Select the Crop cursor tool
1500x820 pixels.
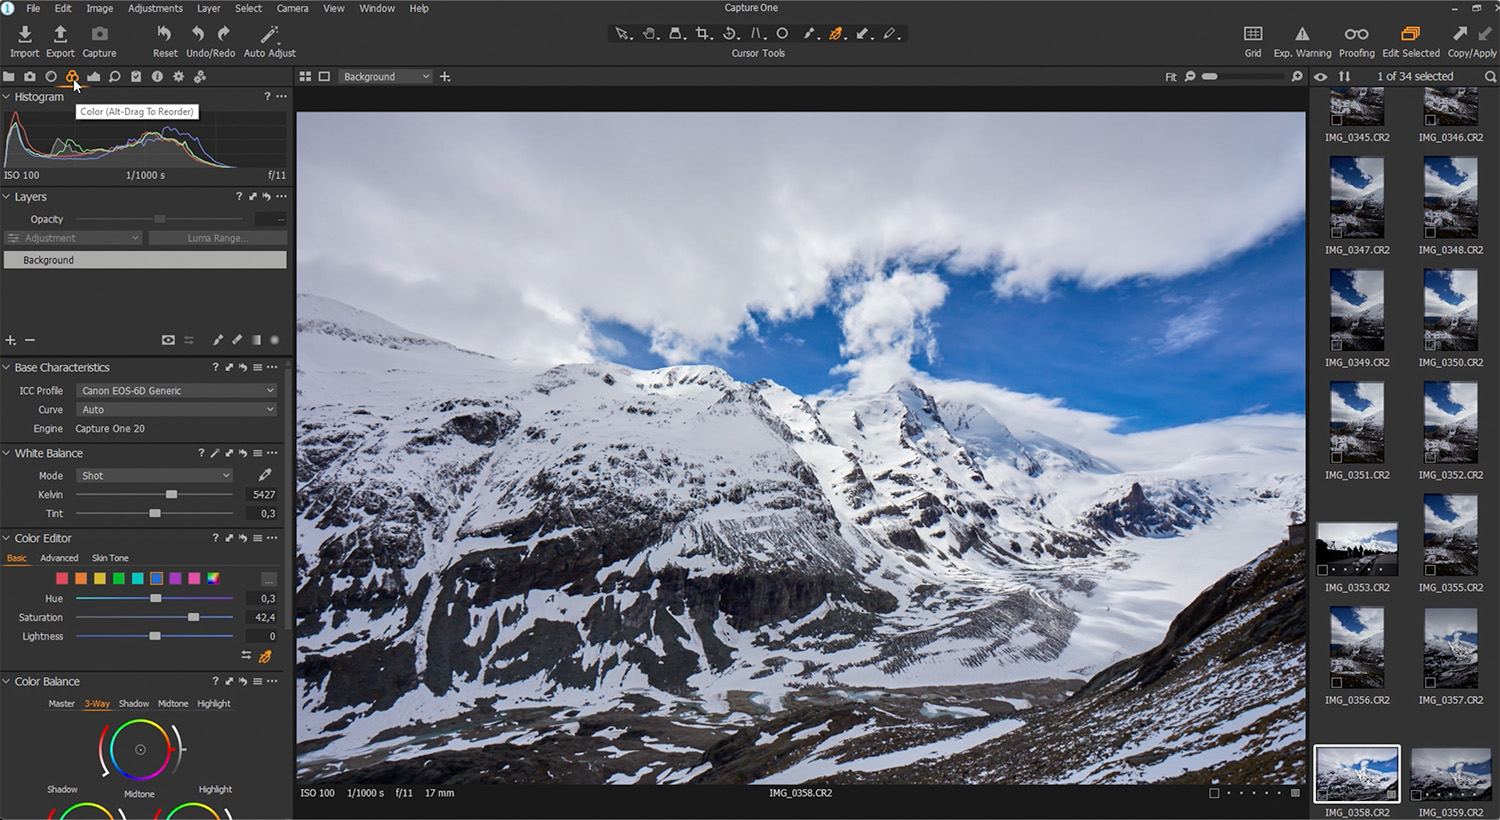[x=703, y=34]
